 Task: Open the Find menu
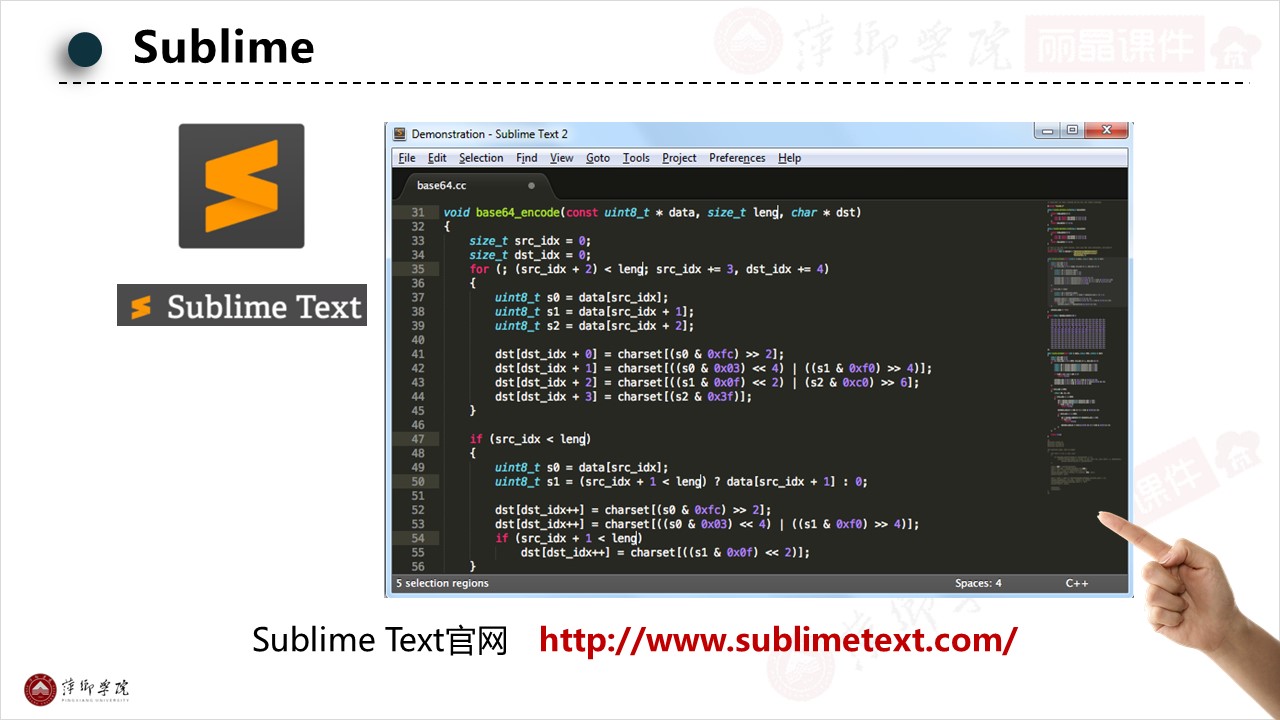[527, 158]
